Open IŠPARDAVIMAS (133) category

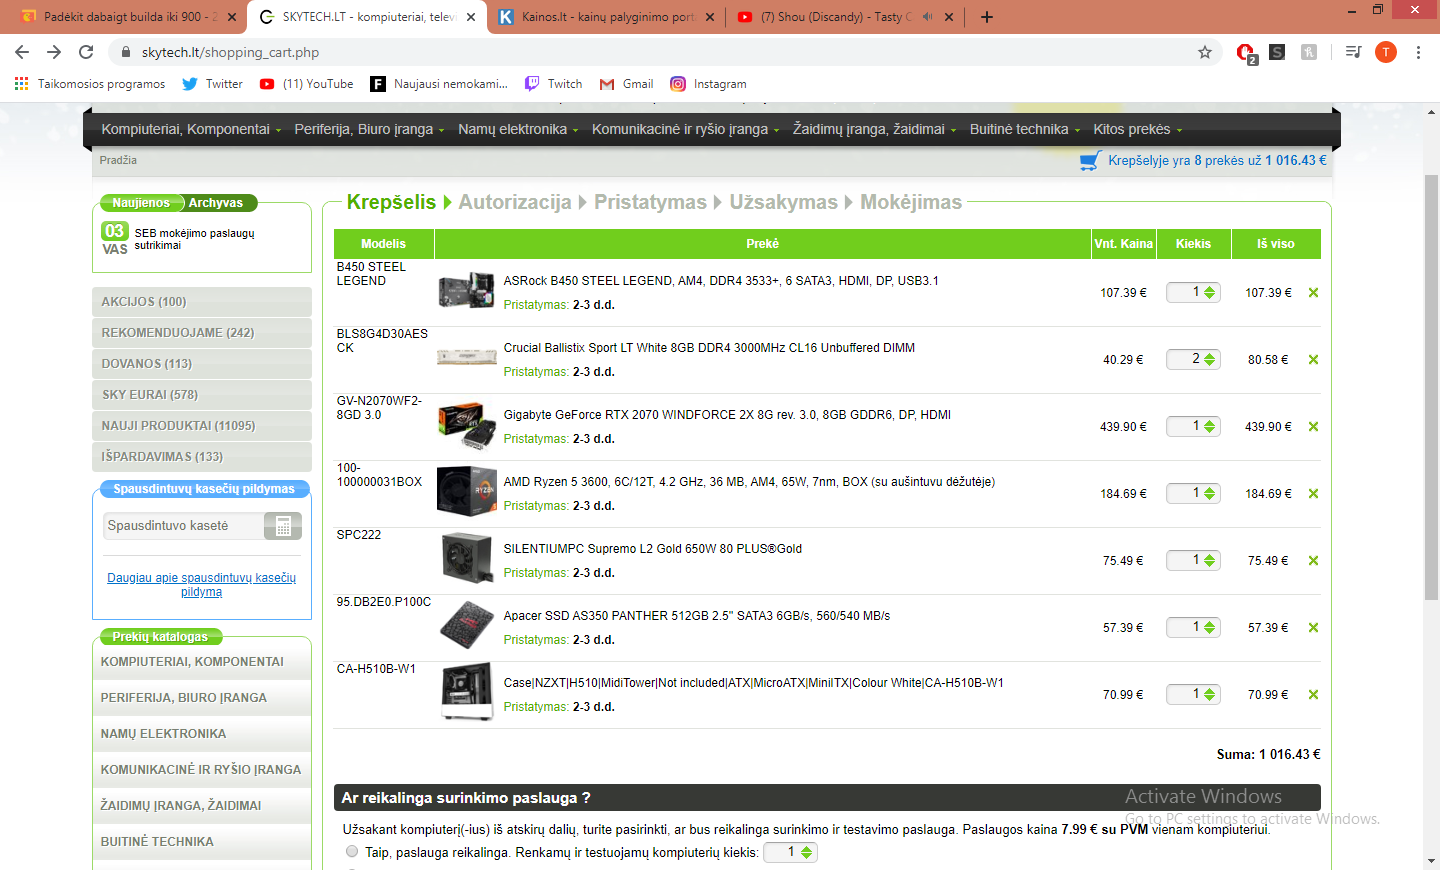[201, 457]
